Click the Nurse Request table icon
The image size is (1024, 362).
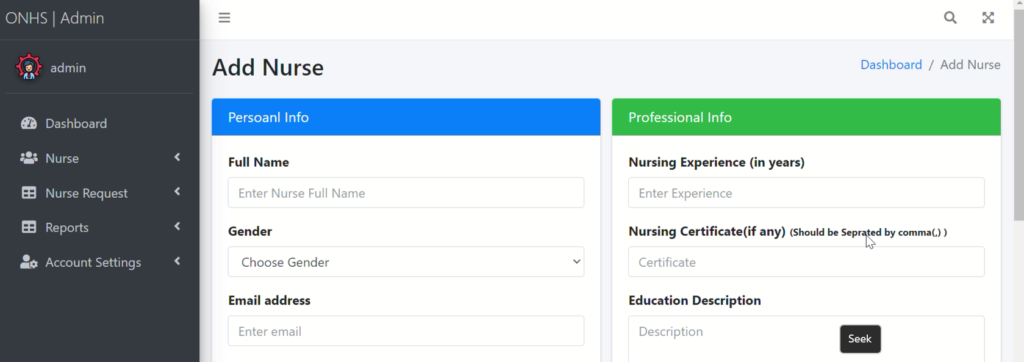[29, 193]
